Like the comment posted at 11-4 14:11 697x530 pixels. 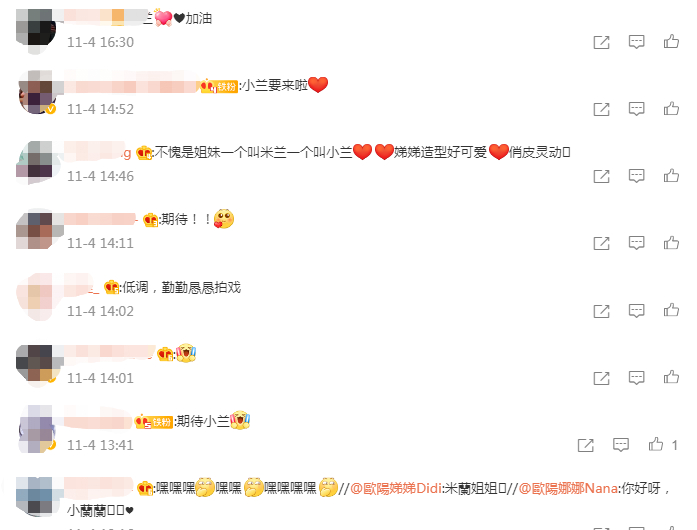click(x=671, y=243)
